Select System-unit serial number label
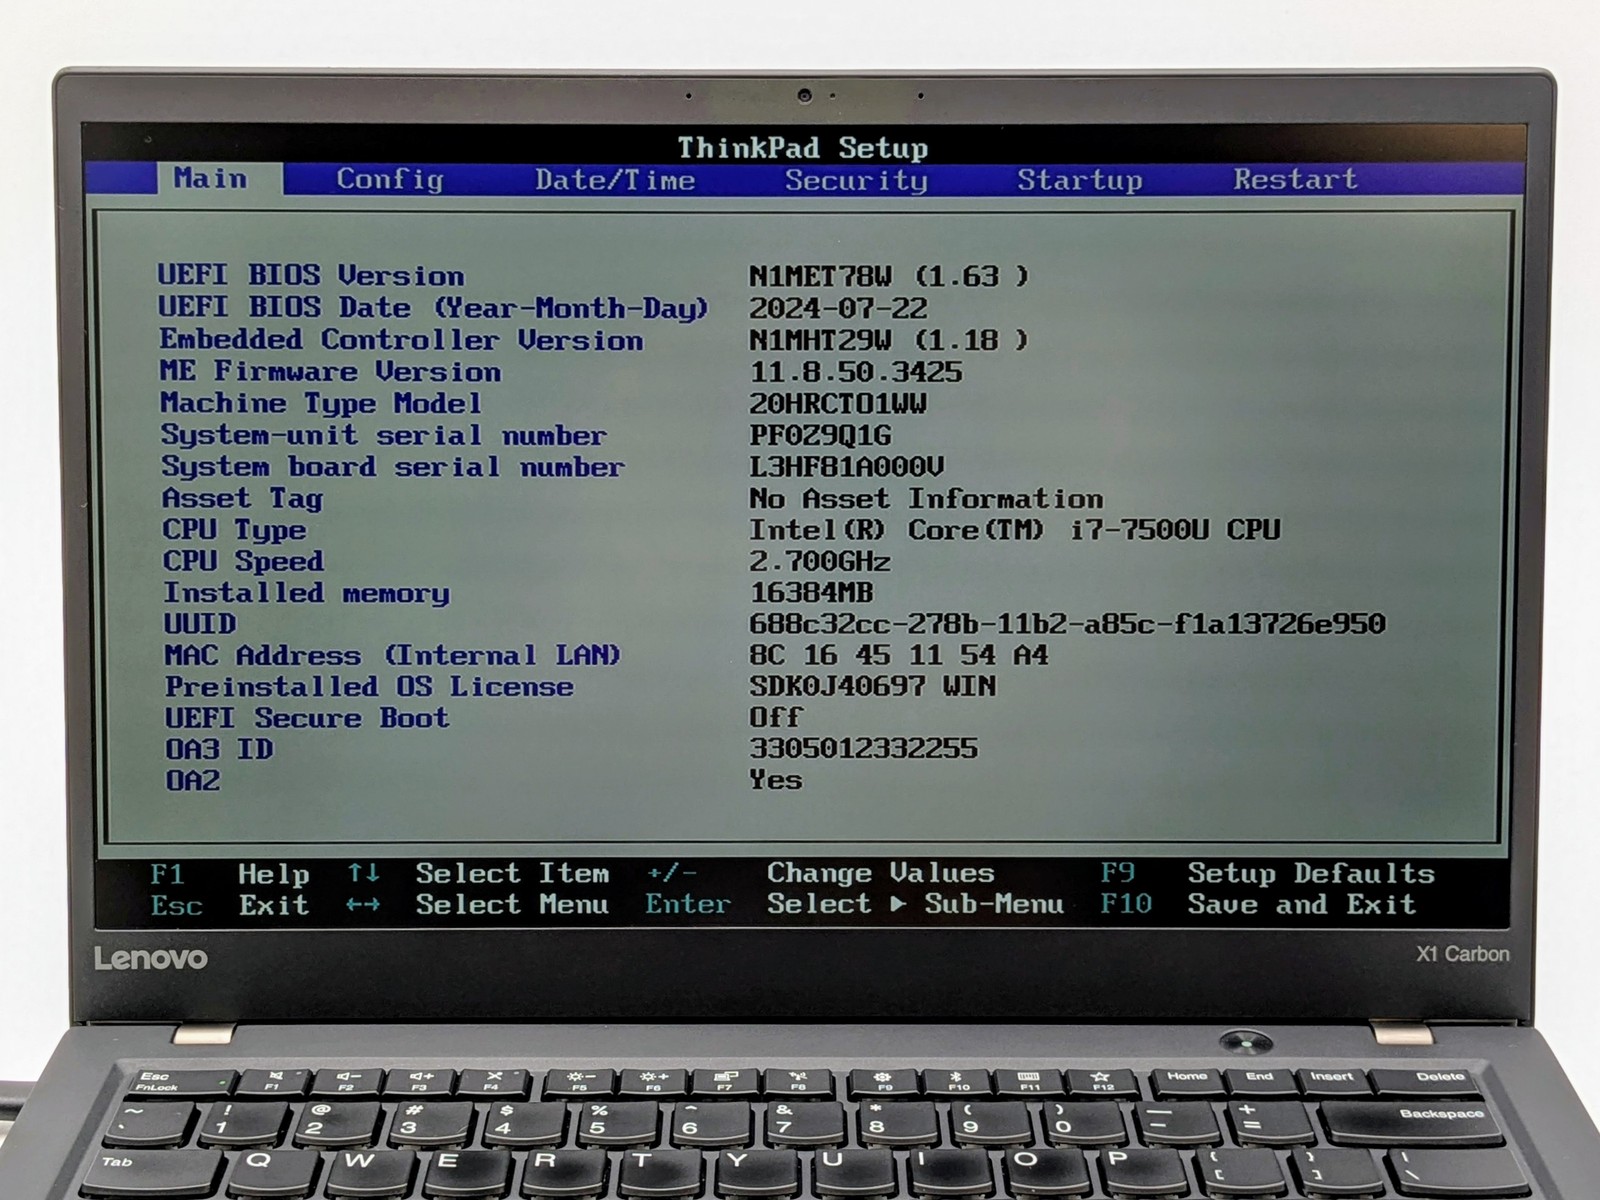Viewport: 1600px width, 1200px height. point(384,435)
